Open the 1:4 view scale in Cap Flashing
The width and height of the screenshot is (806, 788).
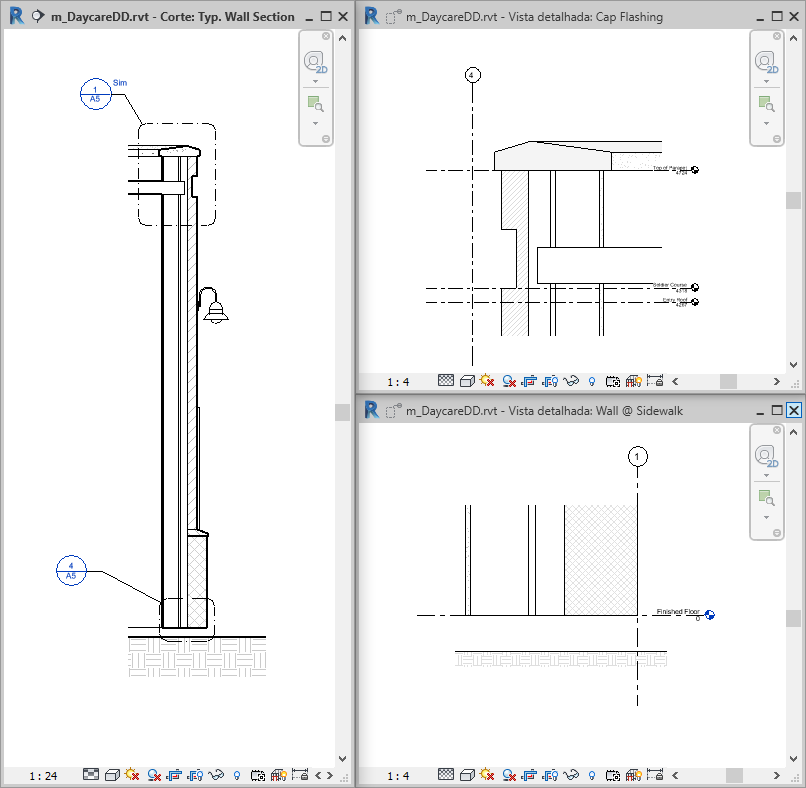[398, 382]
